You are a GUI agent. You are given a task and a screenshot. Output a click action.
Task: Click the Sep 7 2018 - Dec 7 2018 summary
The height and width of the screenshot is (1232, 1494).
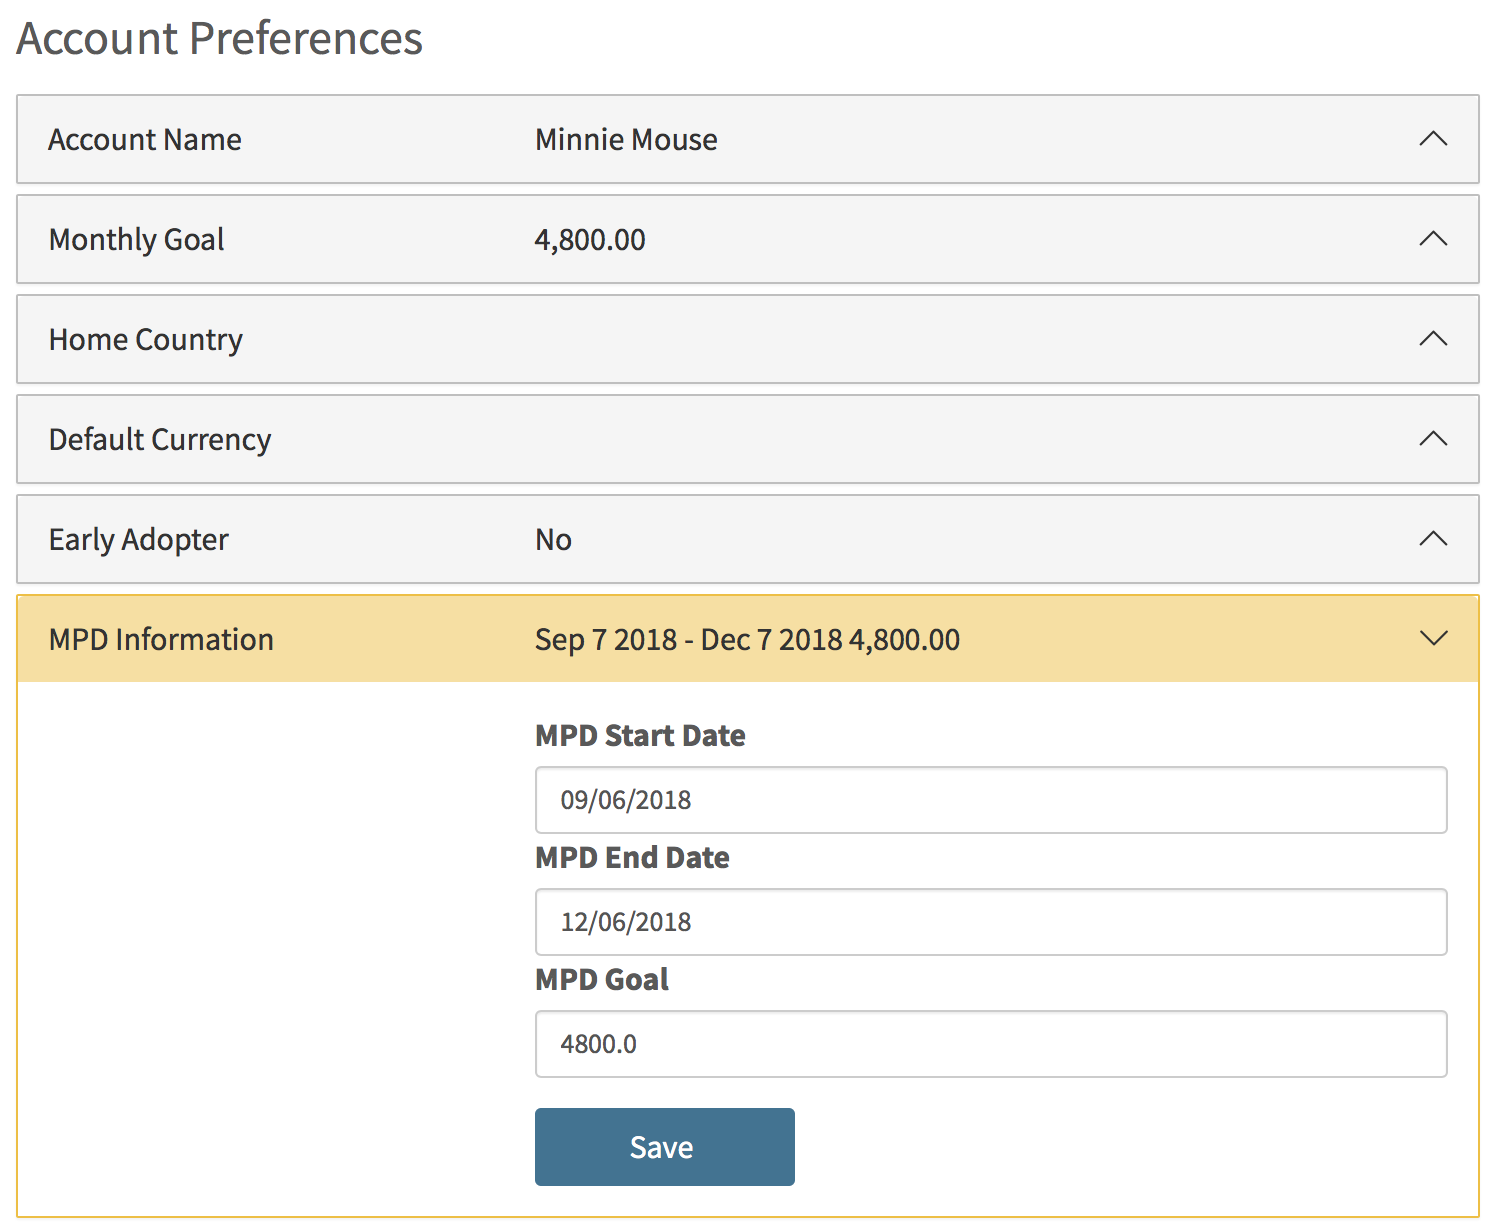coord(747,640)
